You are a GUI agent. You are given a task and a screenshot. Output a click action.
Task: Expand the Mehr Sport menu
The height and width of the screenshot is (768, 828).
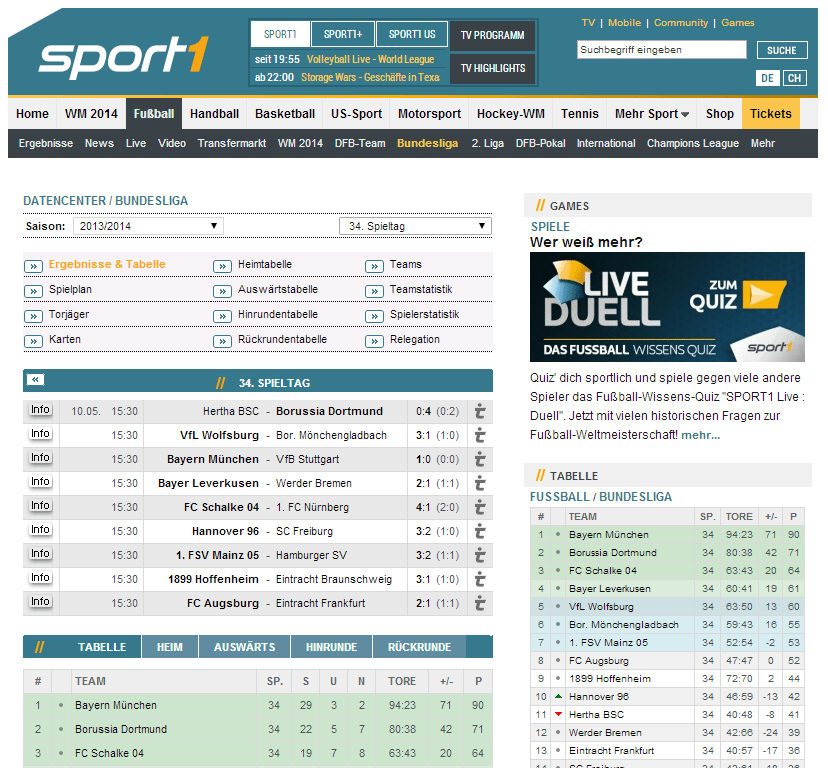652,114
